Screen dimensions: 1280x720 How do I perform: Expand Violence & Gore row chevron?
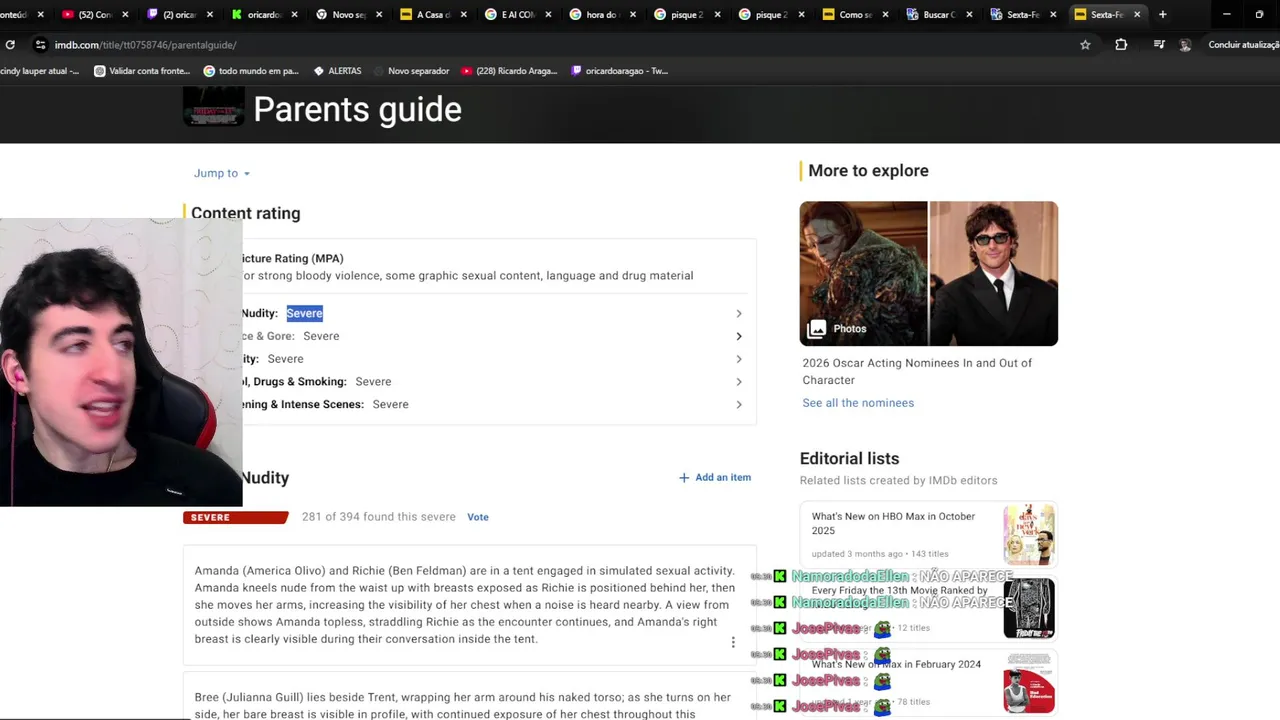(739, 336)
